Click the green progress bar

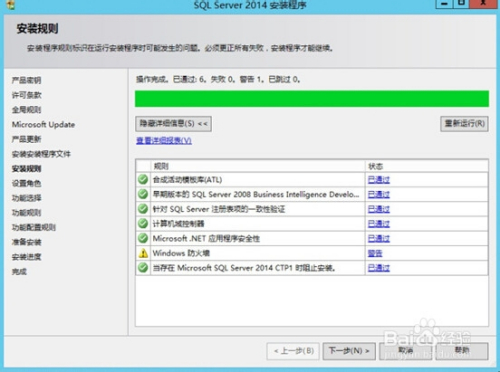coord(312,99)
